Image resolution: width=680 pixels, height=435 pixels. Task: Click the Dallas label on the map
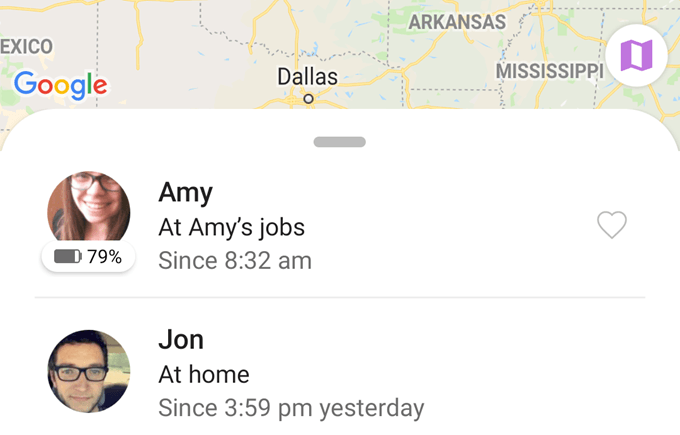[x=307, y=77]
